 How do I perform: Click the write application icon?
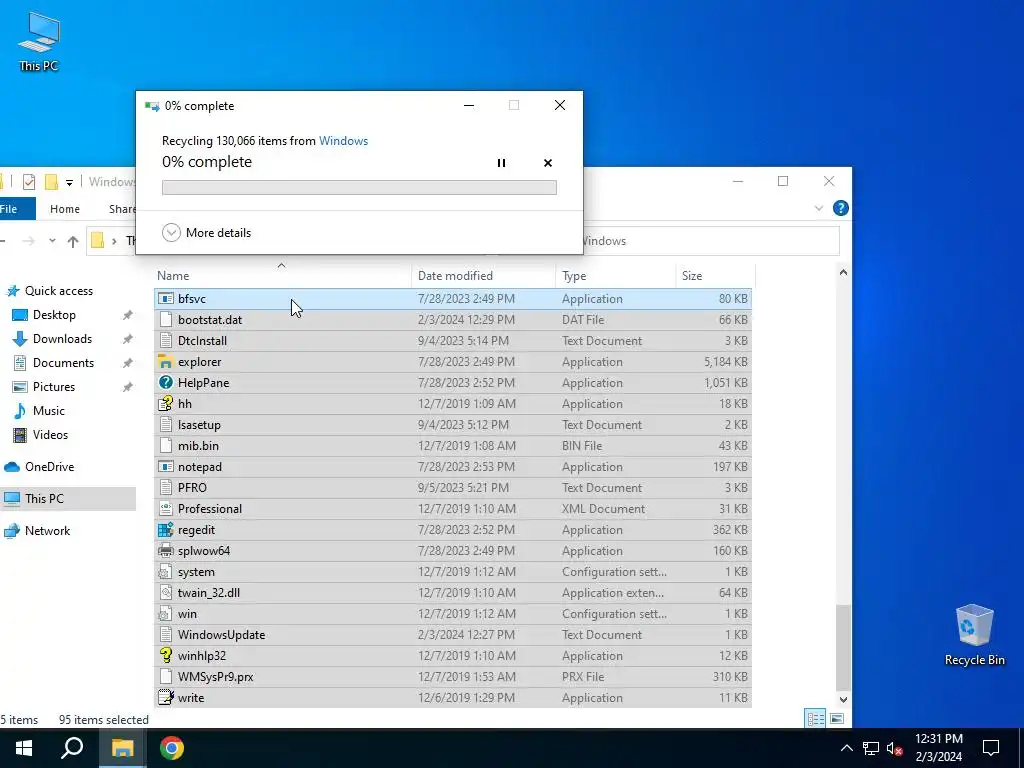point(166,697)
